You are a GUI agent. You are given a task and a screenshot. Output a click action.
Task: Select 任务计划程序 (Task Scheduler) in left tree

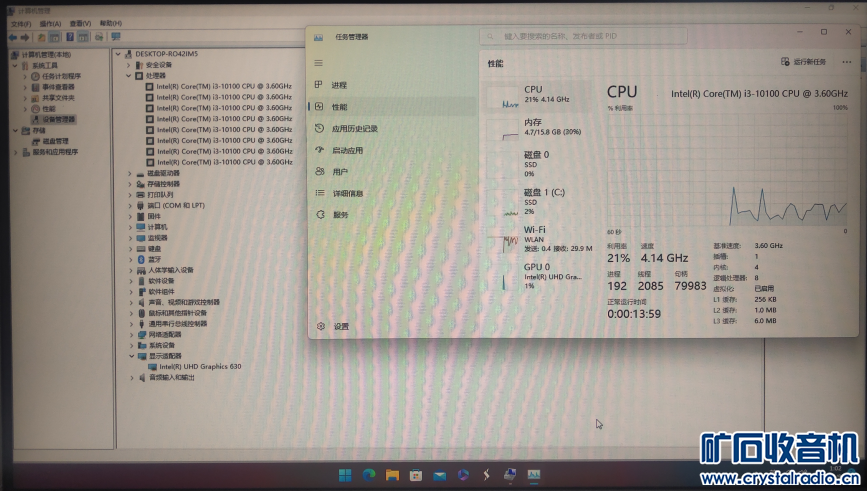tap(61, 76)
